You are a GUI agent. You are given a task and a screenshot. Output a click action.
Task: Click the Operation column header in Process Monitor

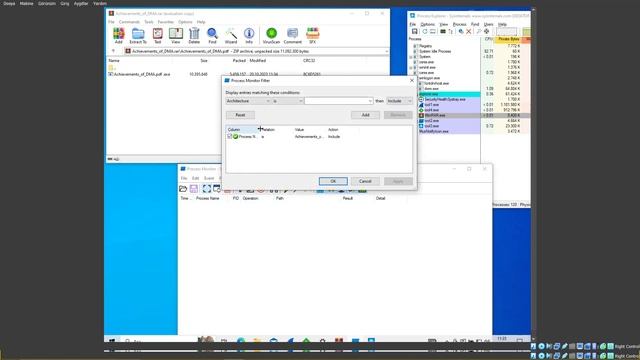(x=250, y=198)
